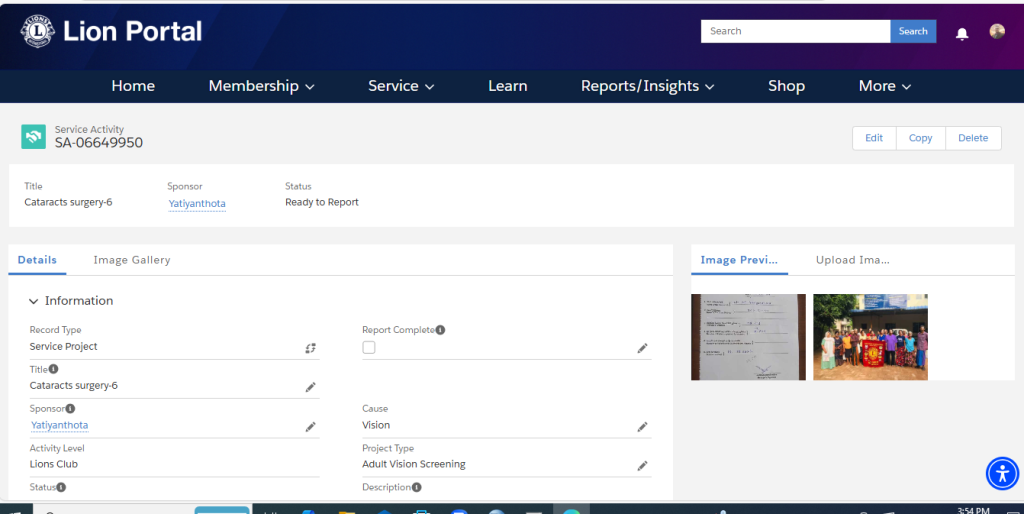Open the document photo thumbnail

click(748, 337)
